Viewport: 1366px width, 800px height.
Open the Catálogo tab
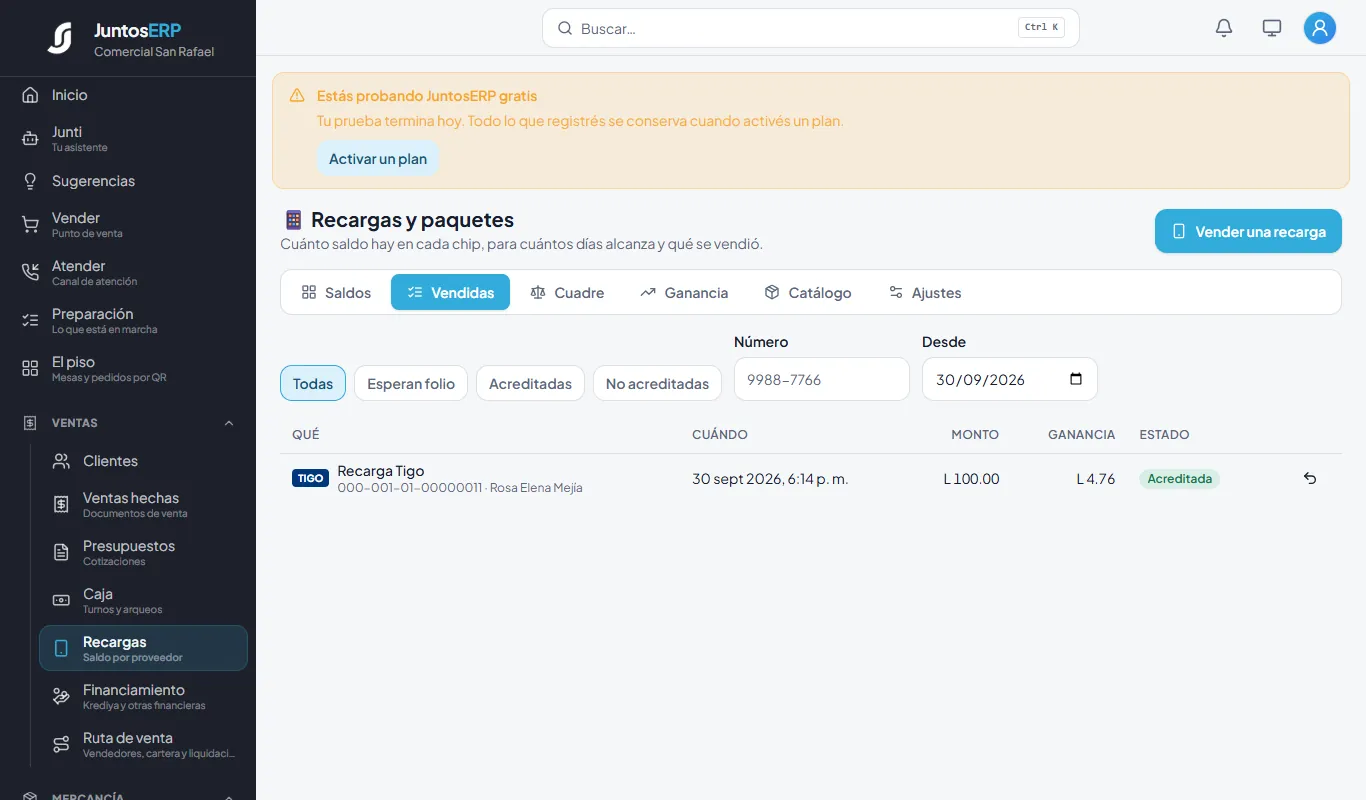[807, 292]
